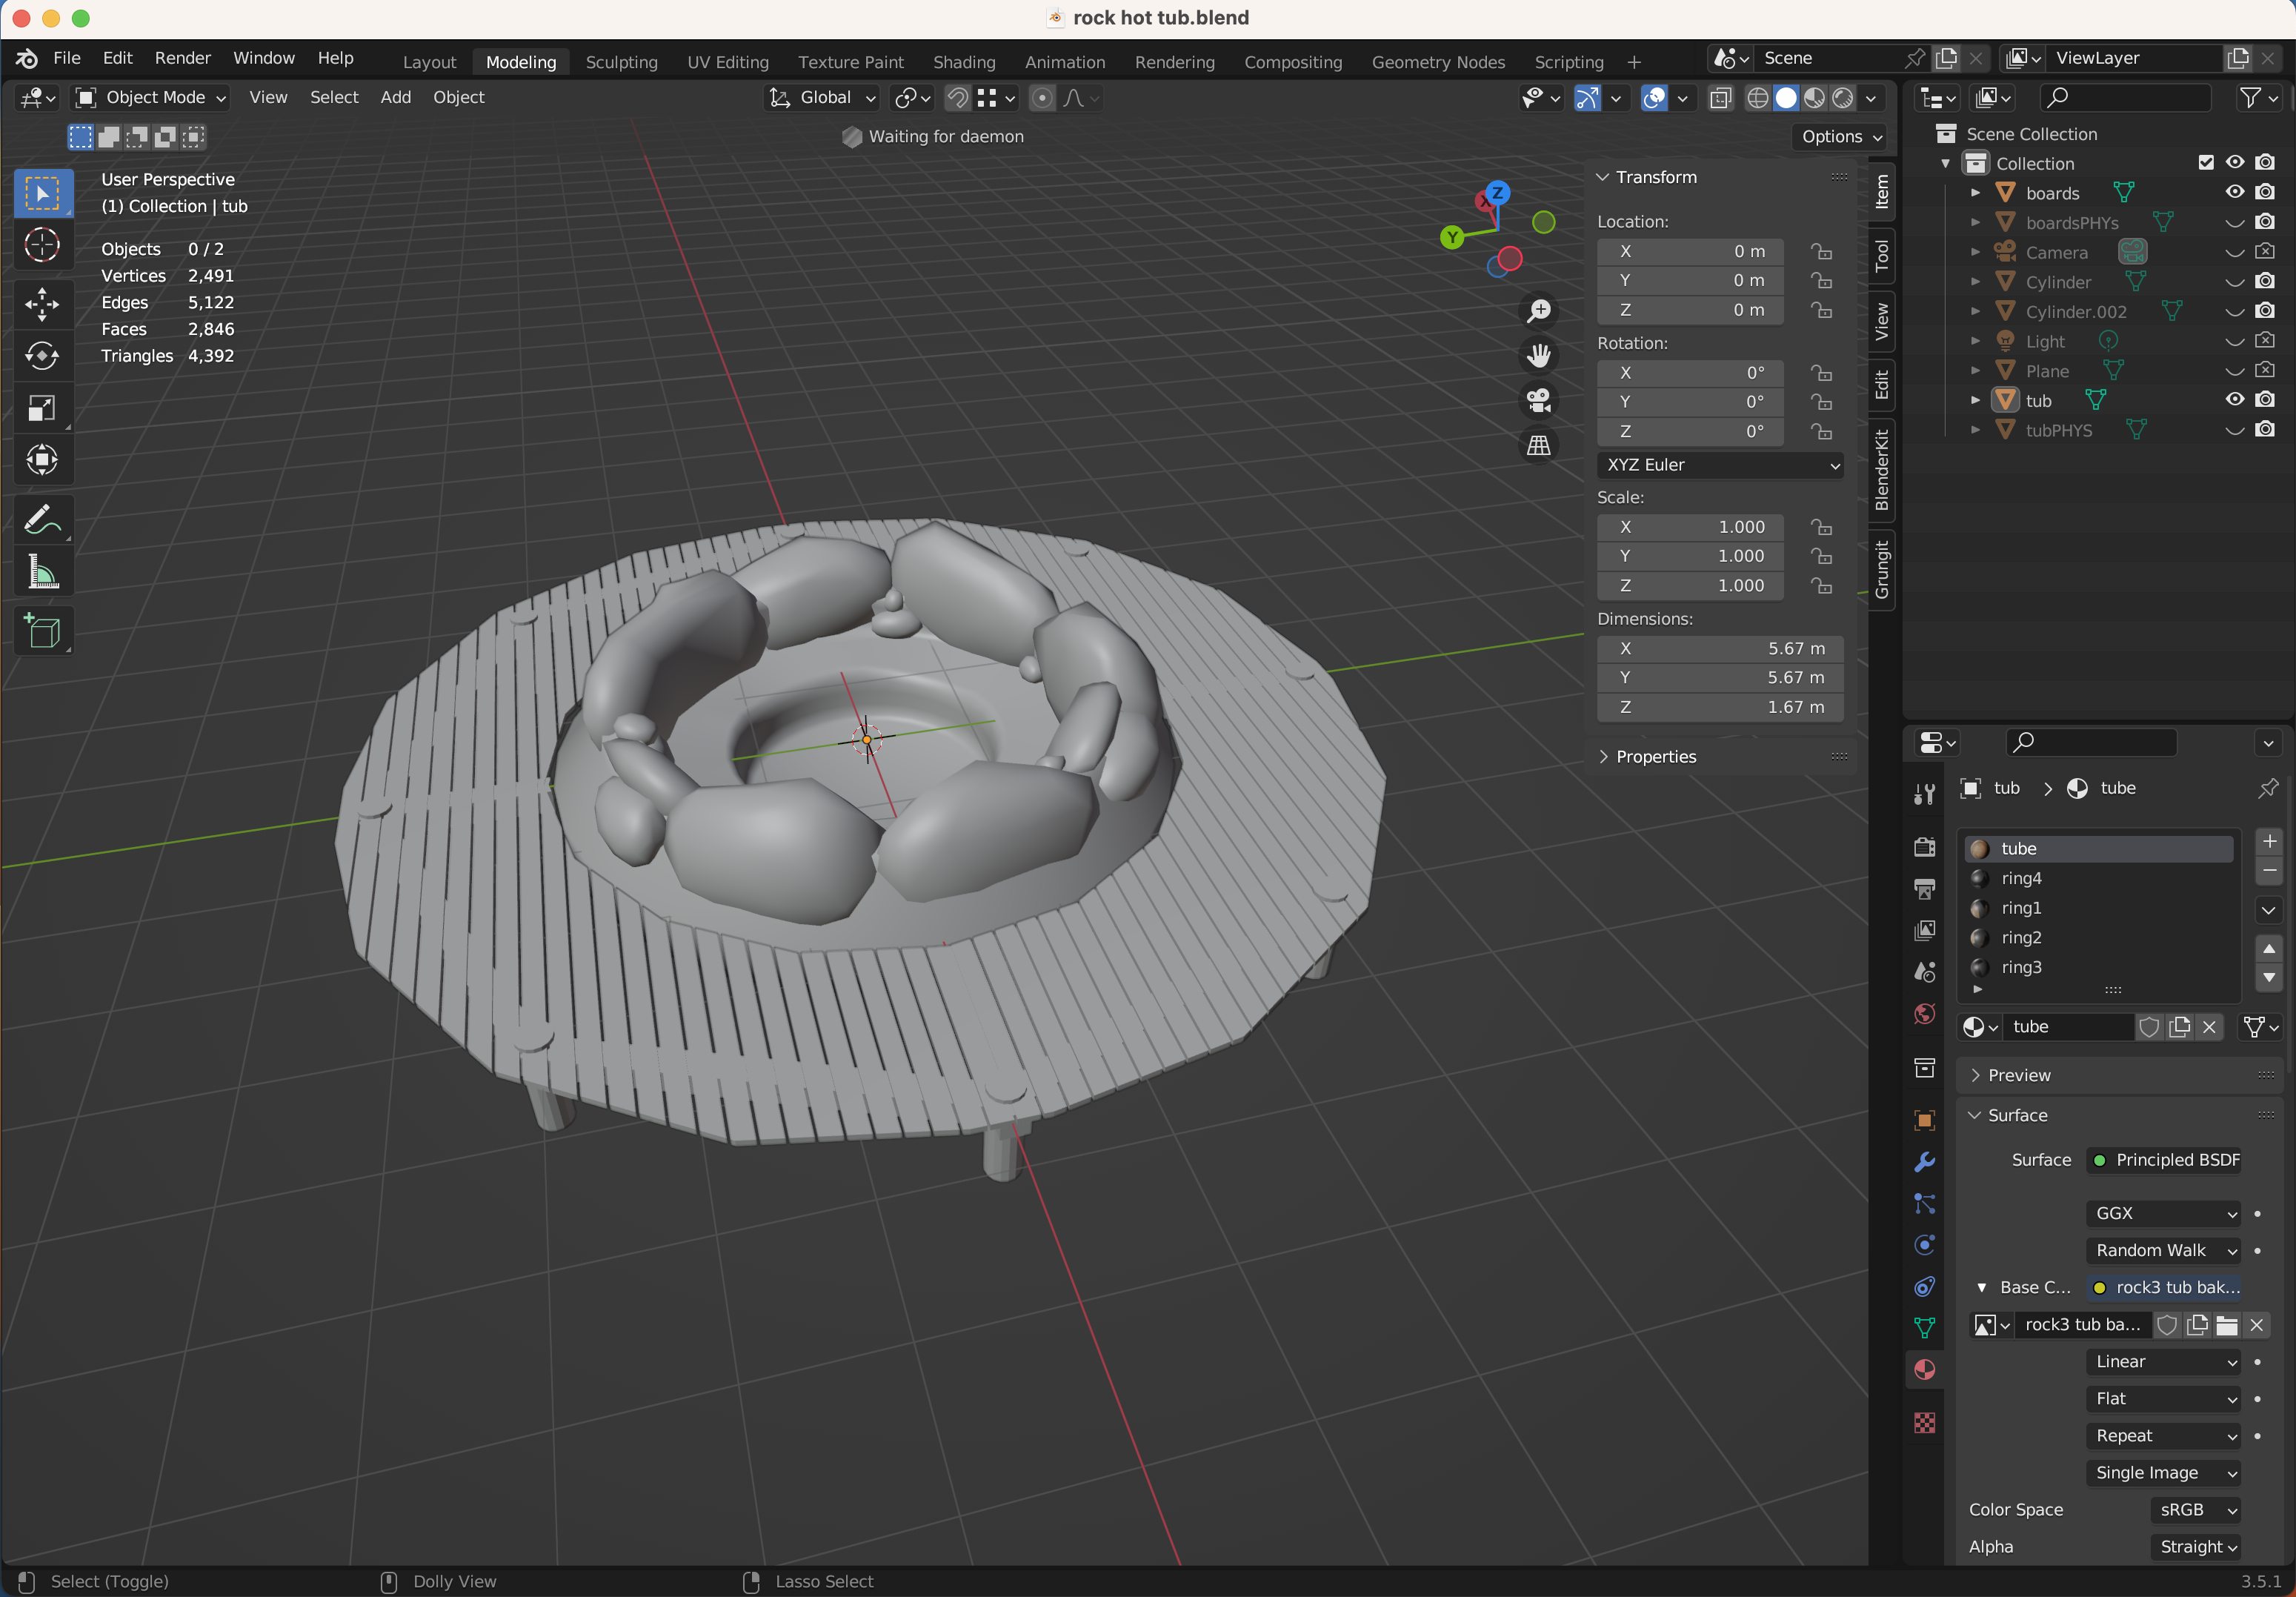
Task: Switch to the Shading workspace tab
Action: click(x=963, y=62)
